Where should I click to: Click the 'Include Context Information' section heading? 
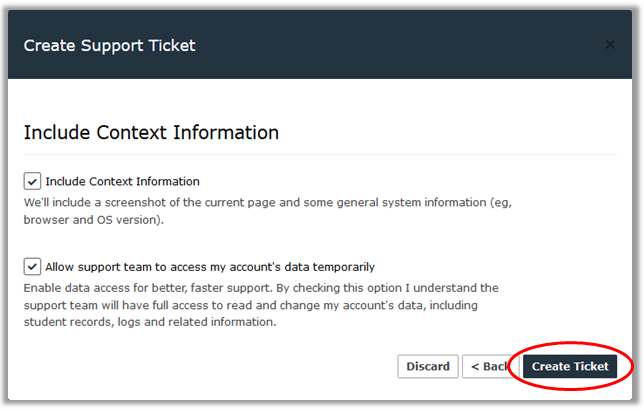coord(151,132)
